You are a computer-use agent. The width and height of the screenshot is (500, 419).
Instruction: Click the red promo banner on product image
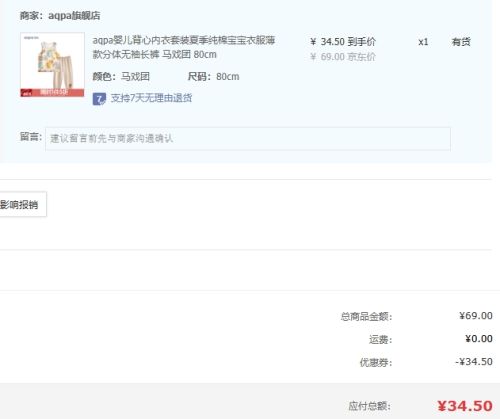52,93
